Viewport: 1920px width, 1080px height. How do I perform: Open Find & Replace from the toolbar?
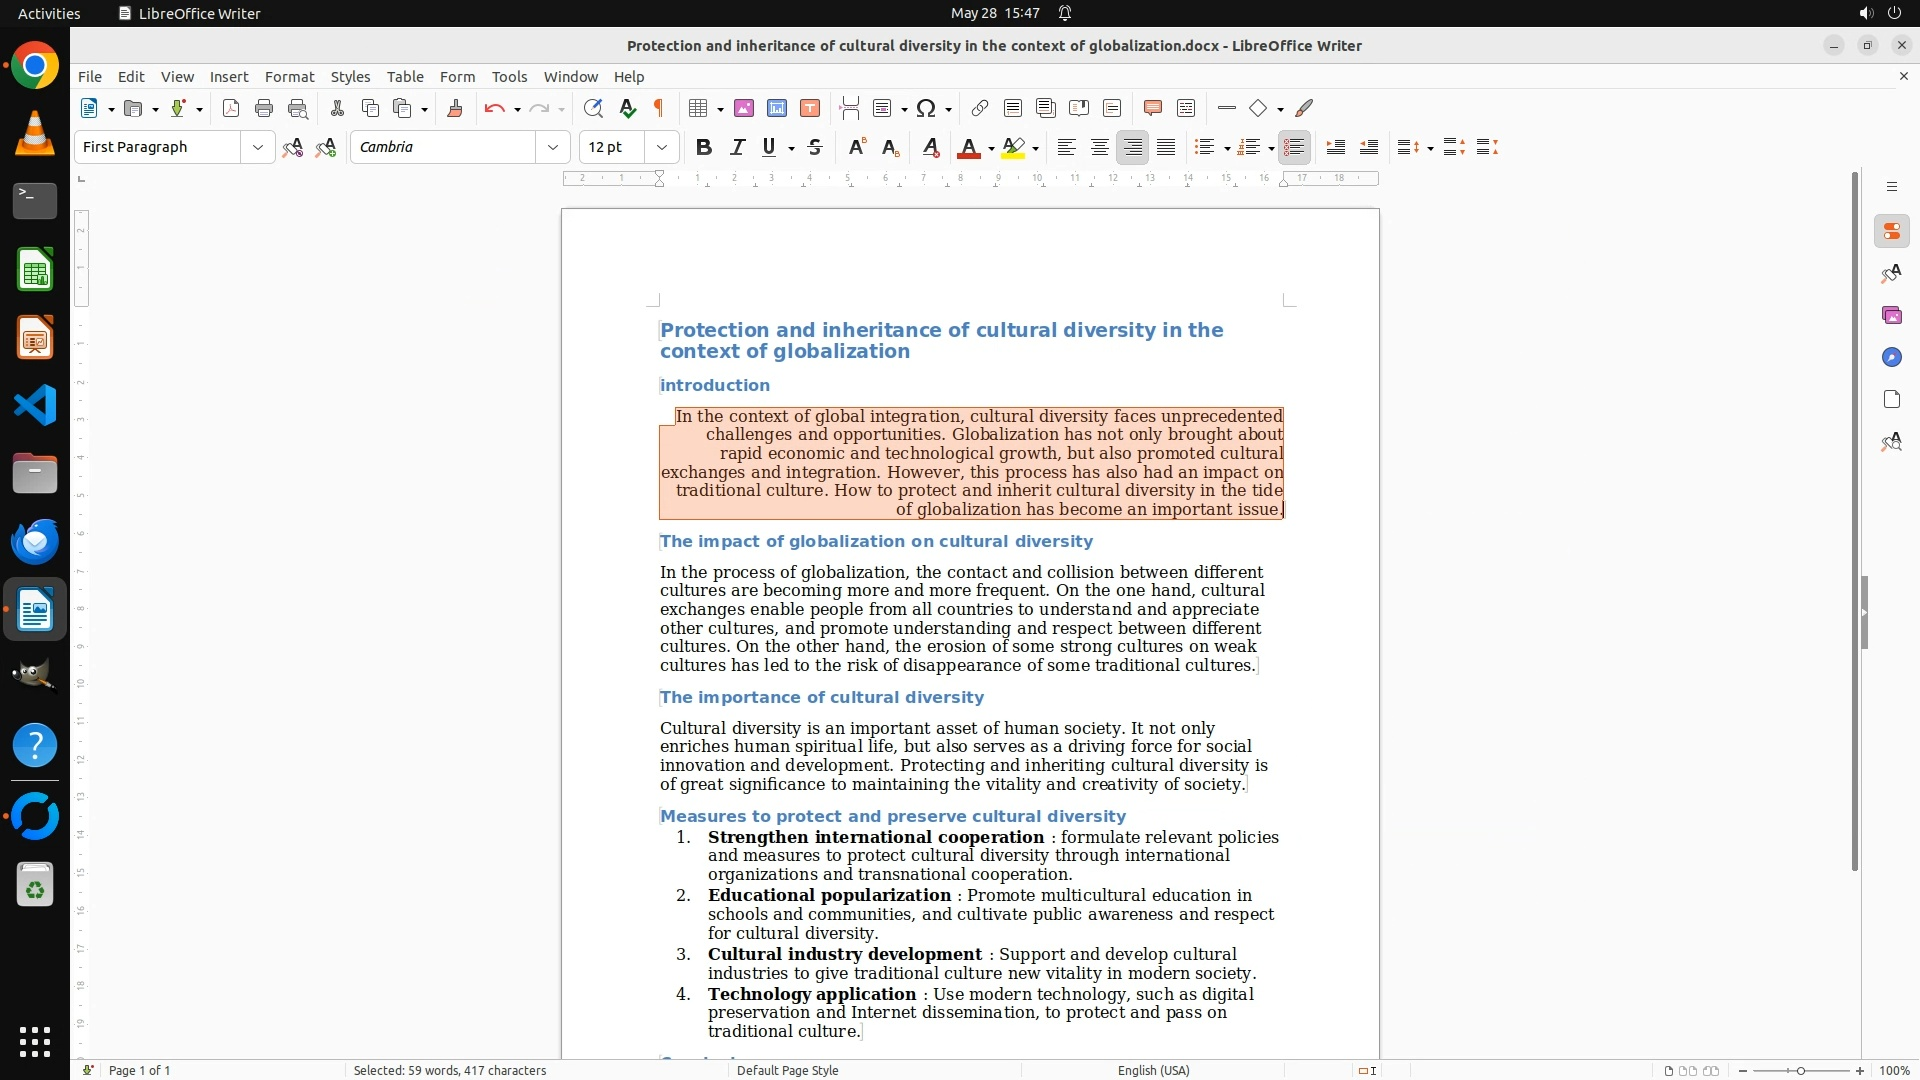[593, 108]
